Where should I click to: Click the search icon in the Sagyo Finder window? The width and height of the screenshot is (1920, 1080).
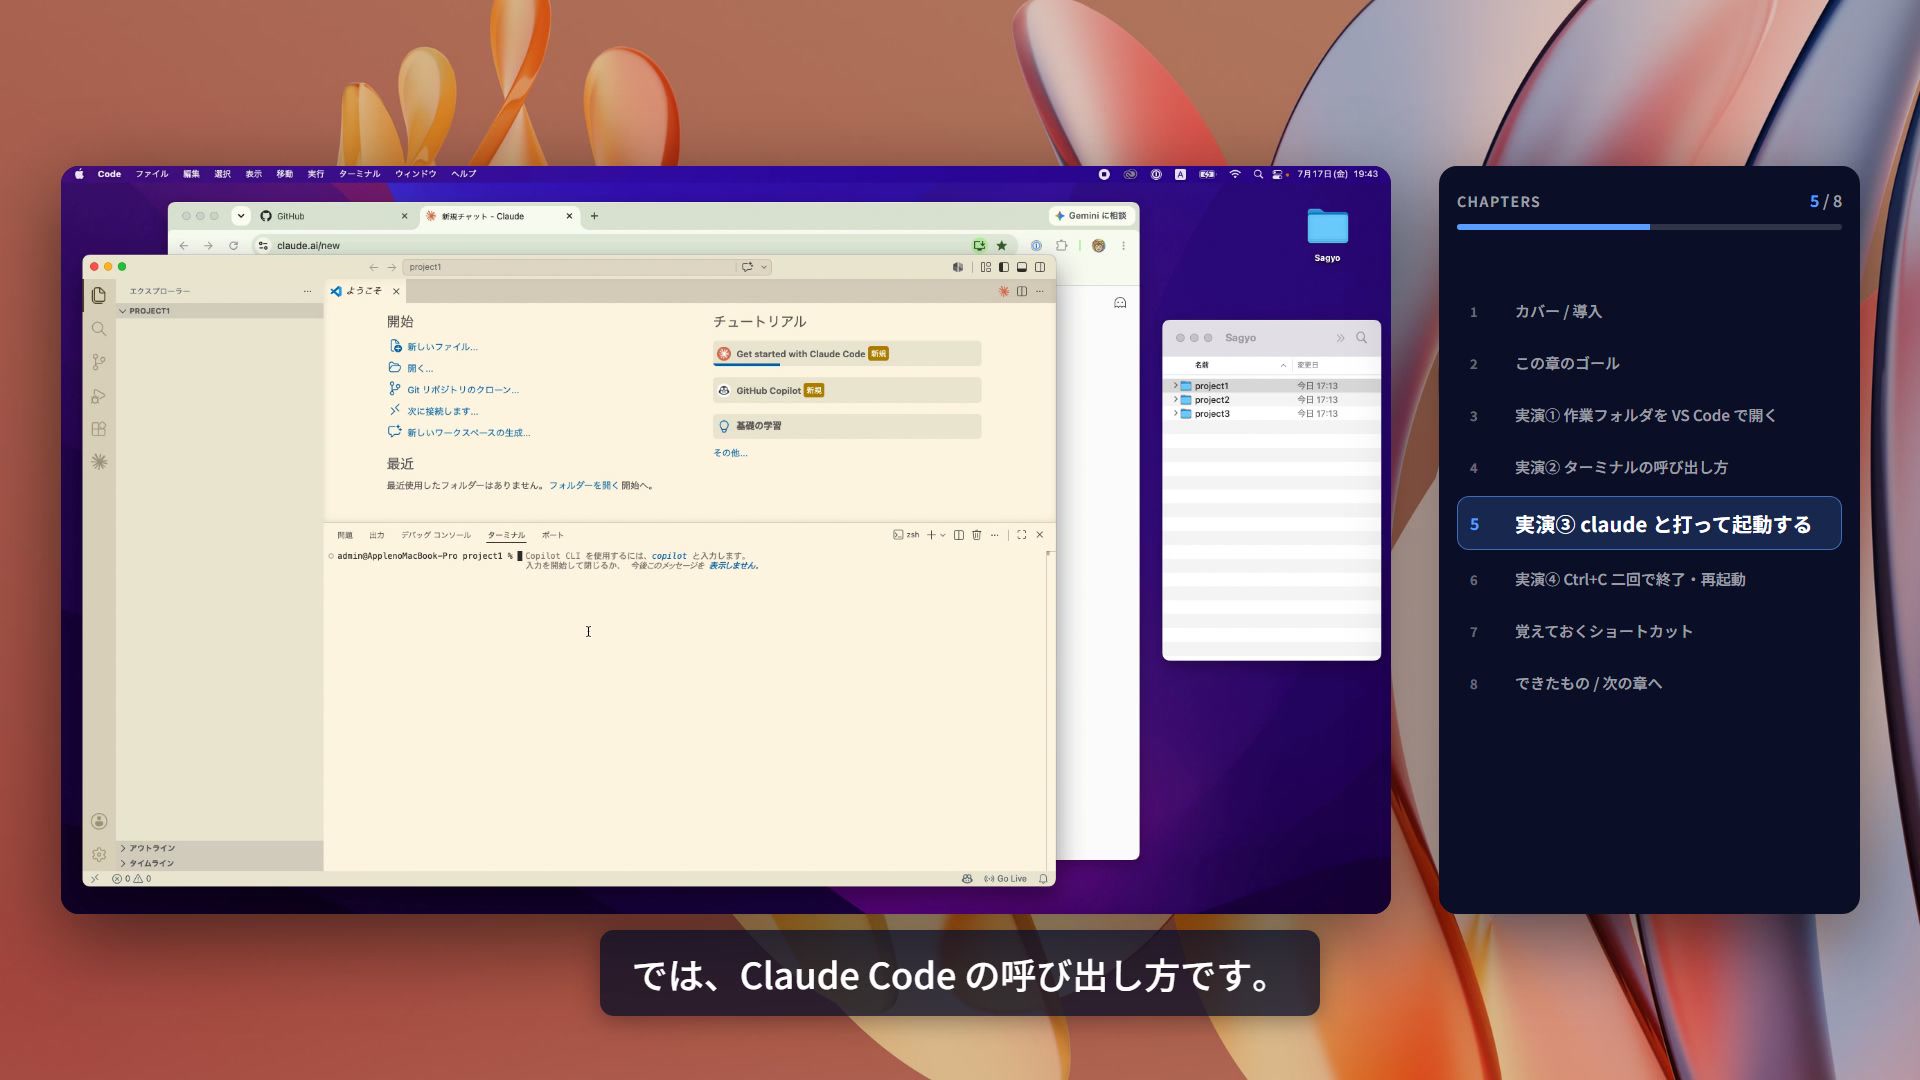pos(1361,338)
